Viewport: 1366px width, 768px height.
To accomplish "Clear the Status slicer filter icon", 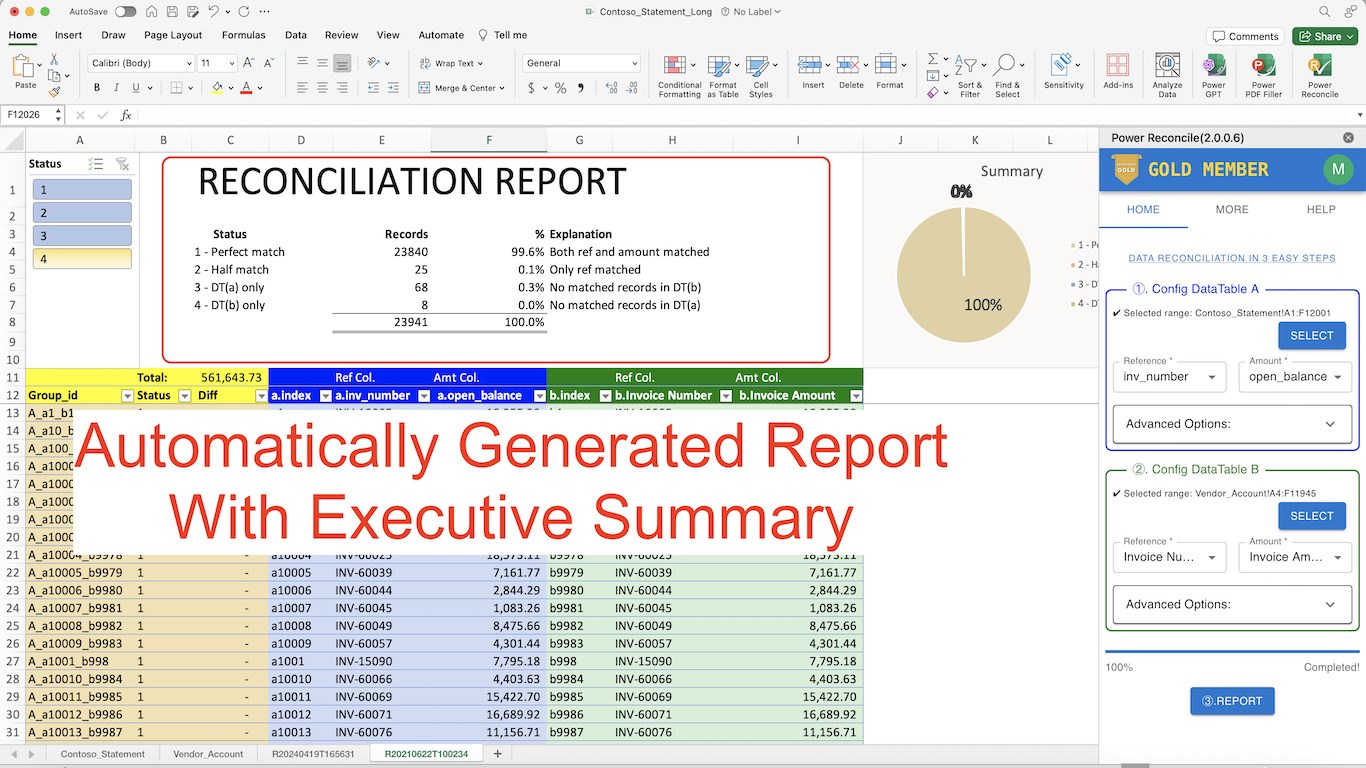I will [122, 164].
